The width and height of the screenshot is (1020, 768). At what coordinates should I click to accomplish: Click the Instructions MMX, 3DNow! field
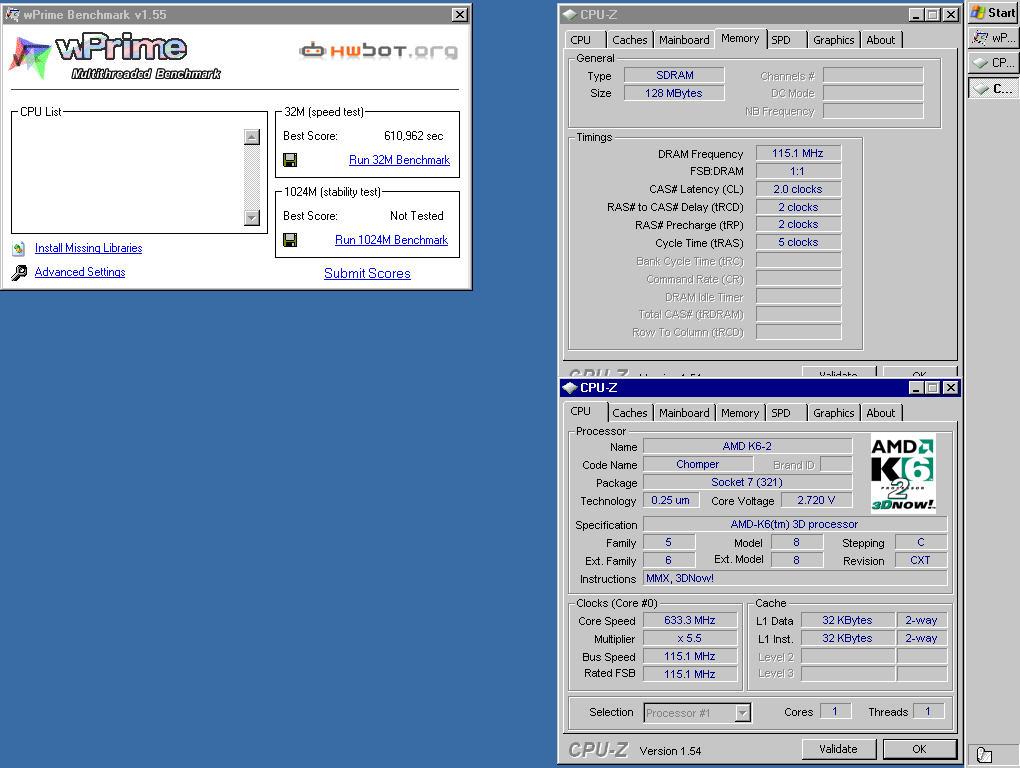click(795, 578)
